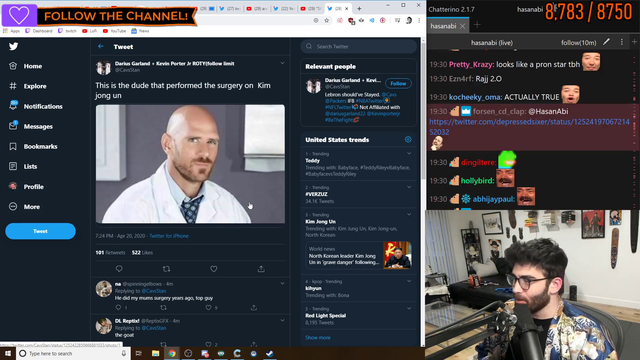Close the hasanabi Chatterino tab
Image resolution: width=640 pixels, height=360 pixels.
click(462, 26)
